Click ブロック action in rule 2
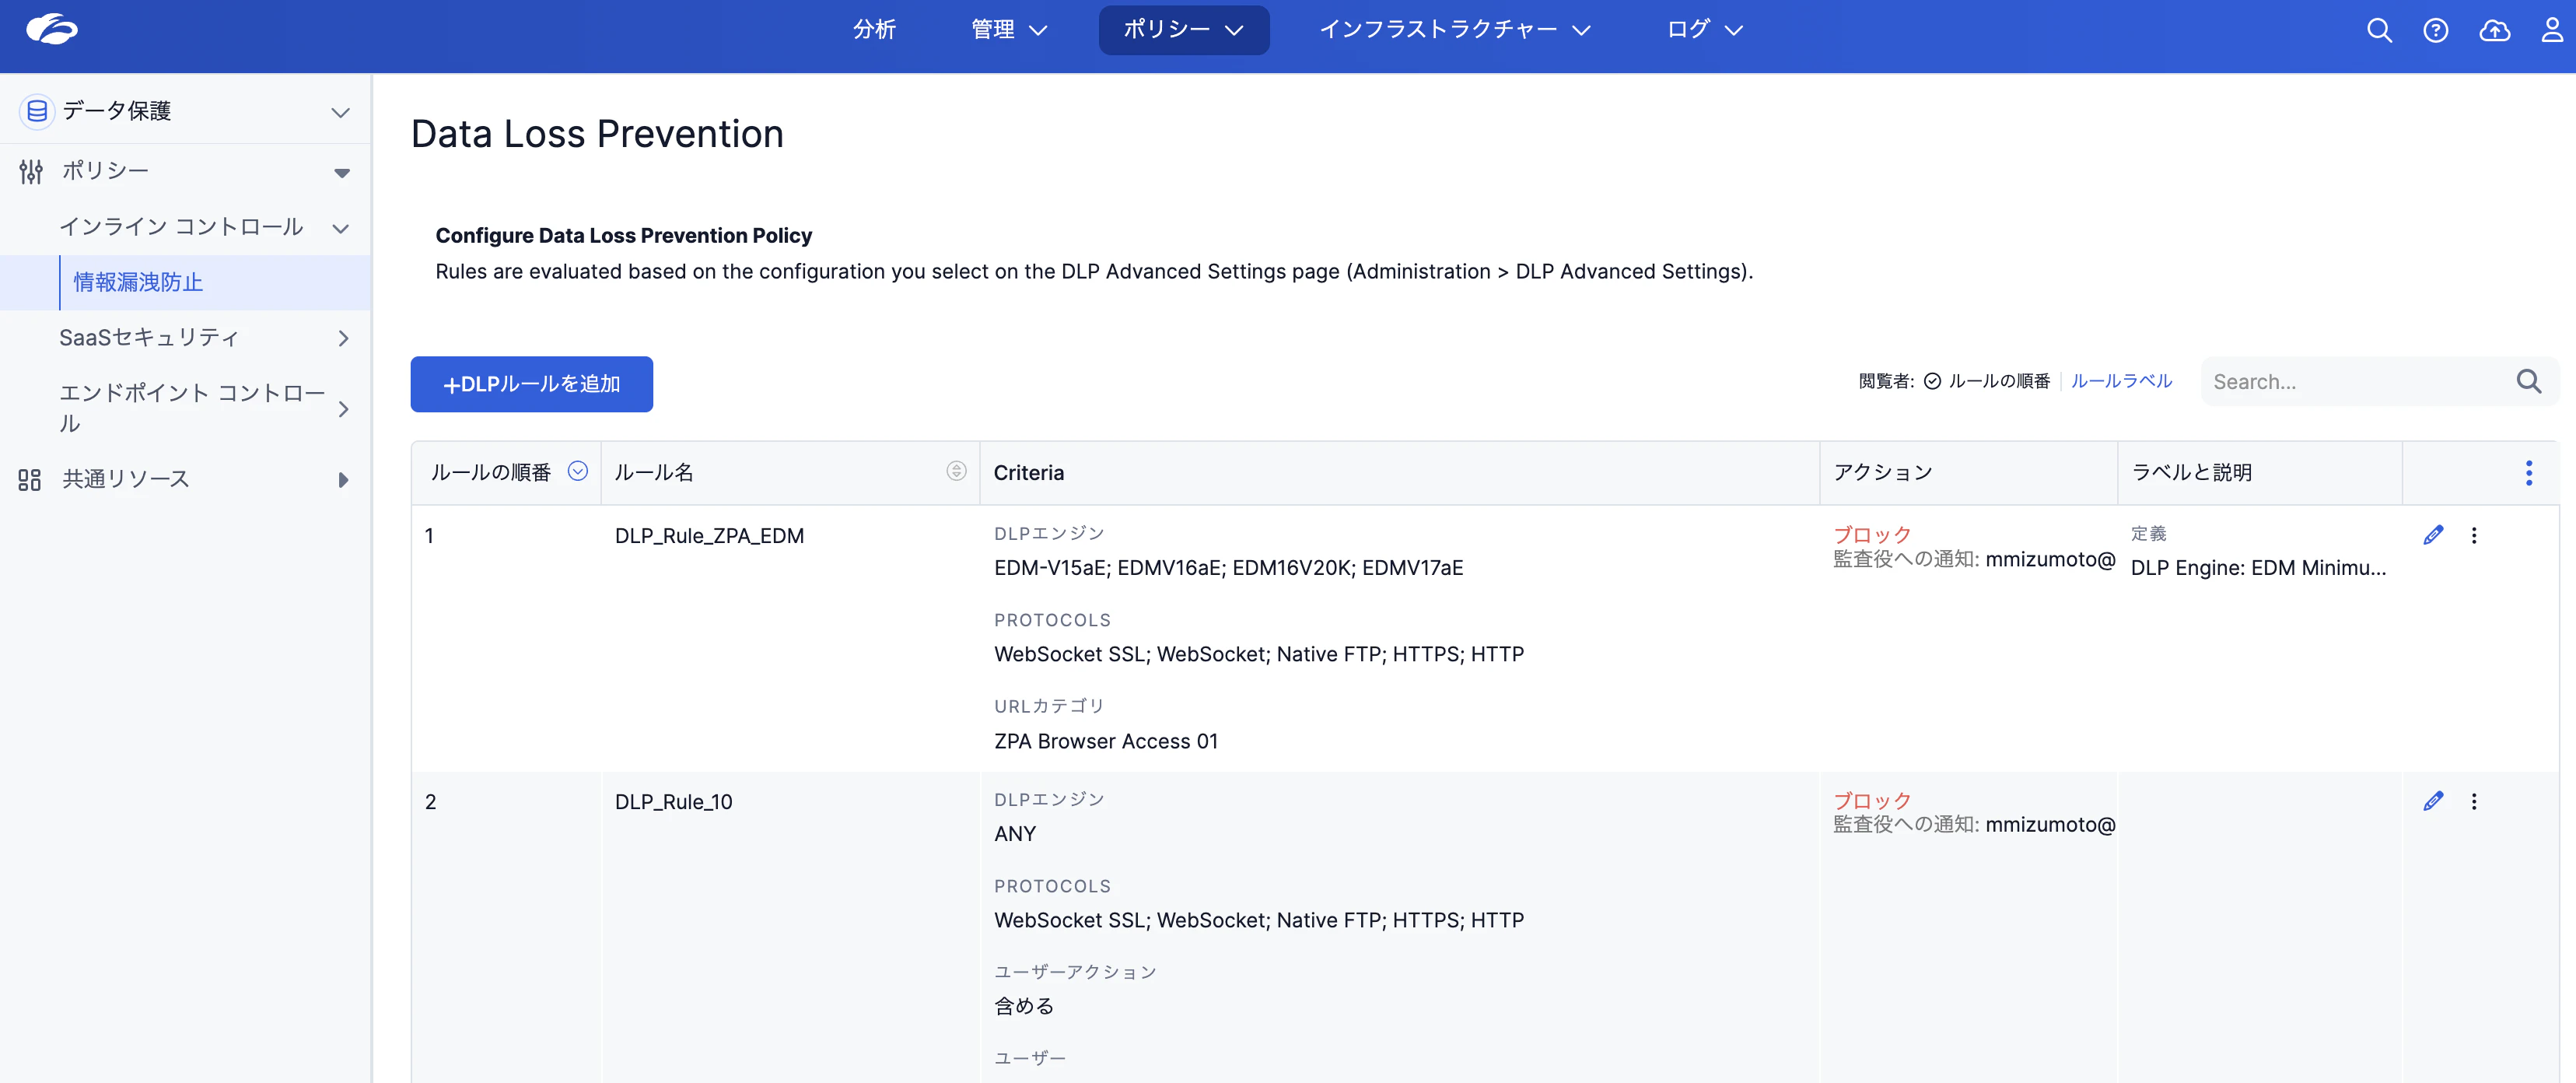This screenshot has height=1083, width=2576. (1871, 801)
